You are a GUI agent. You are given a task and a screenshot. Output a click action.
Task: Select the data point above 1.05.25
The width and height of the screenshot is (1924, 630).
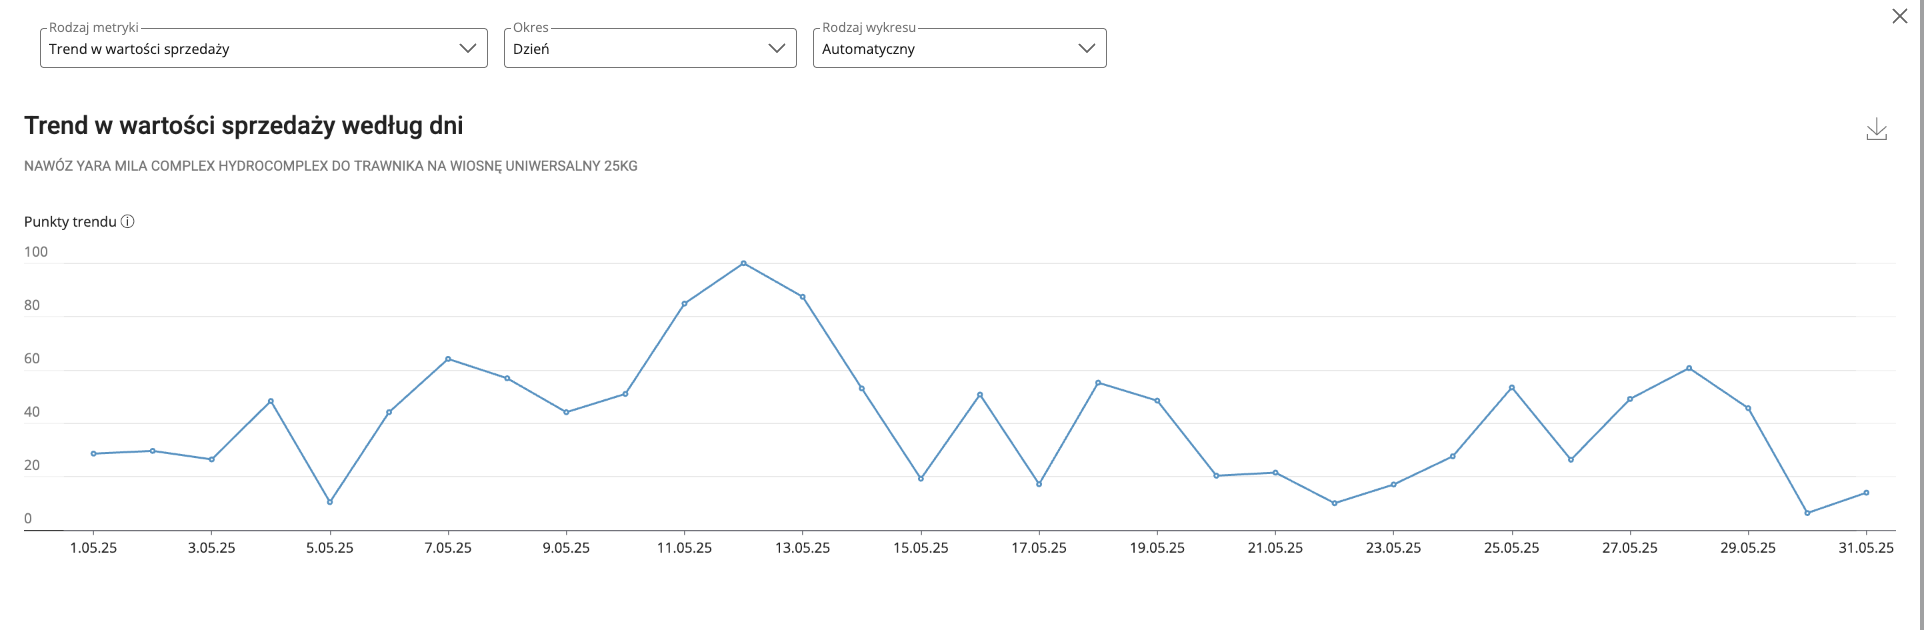coord(93,454)
